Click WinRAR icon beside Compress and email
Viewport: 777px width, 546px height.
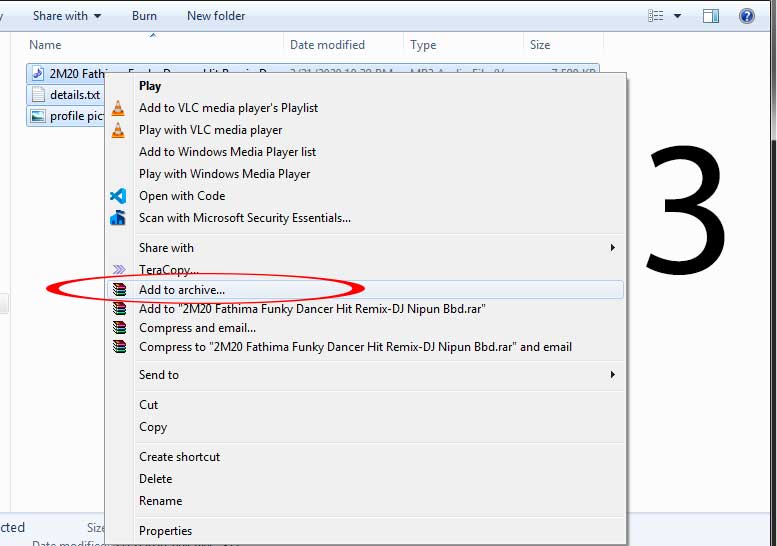[119, 328]
